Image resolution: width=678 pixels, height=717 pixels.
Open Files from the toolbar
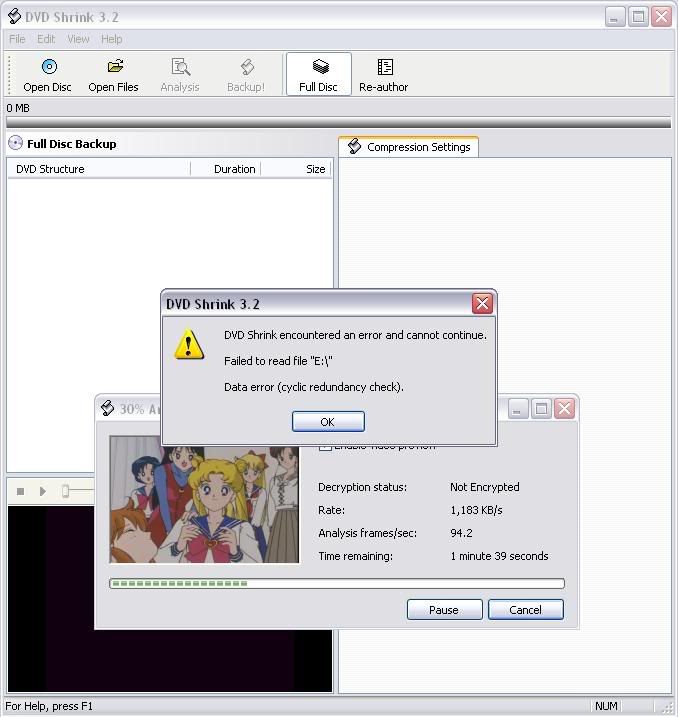coord(113,75)
